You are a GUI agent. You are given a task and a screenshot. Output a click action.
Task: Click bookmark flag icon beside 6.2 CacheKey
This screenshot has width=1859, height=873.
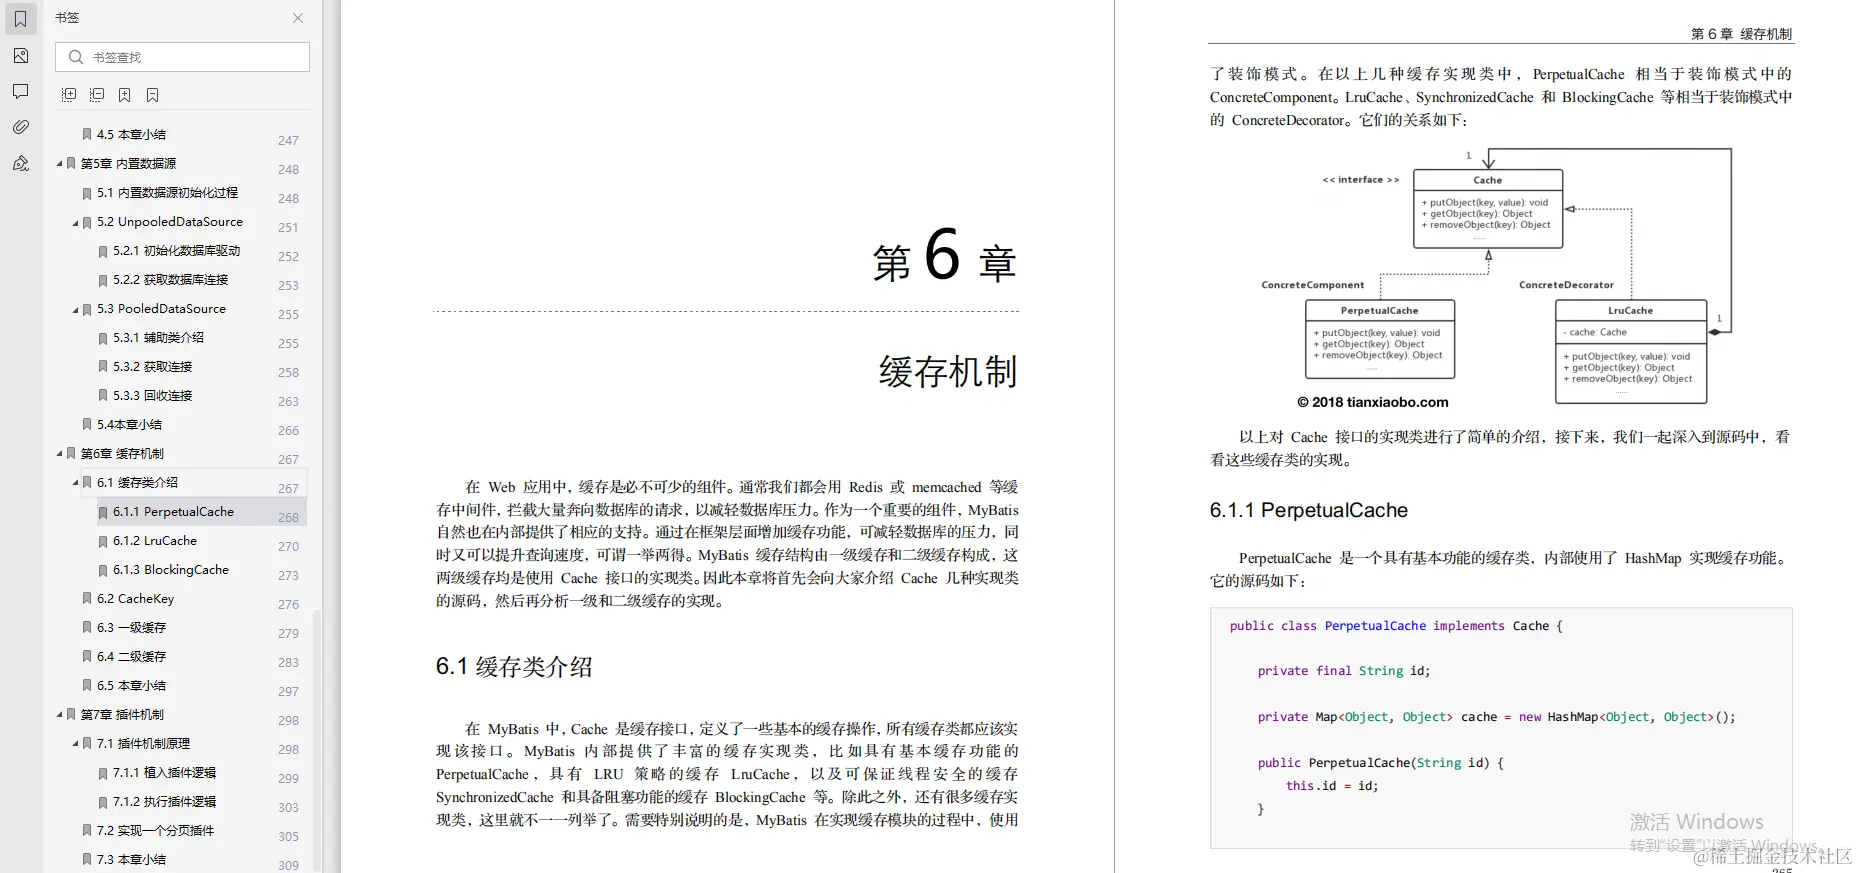(x=87, y=599)
